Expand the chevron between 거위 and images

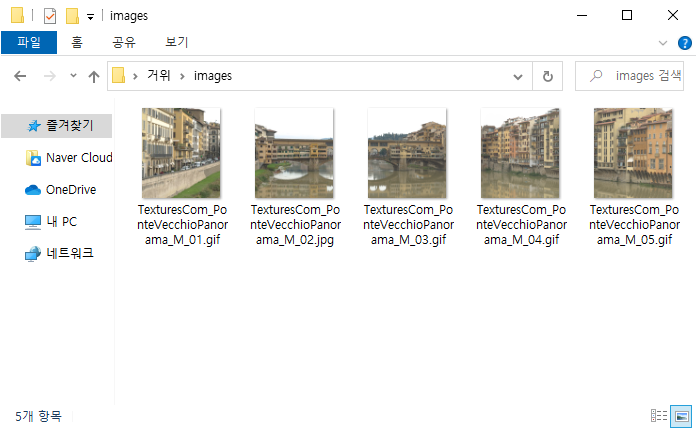(x=182, y=76)
